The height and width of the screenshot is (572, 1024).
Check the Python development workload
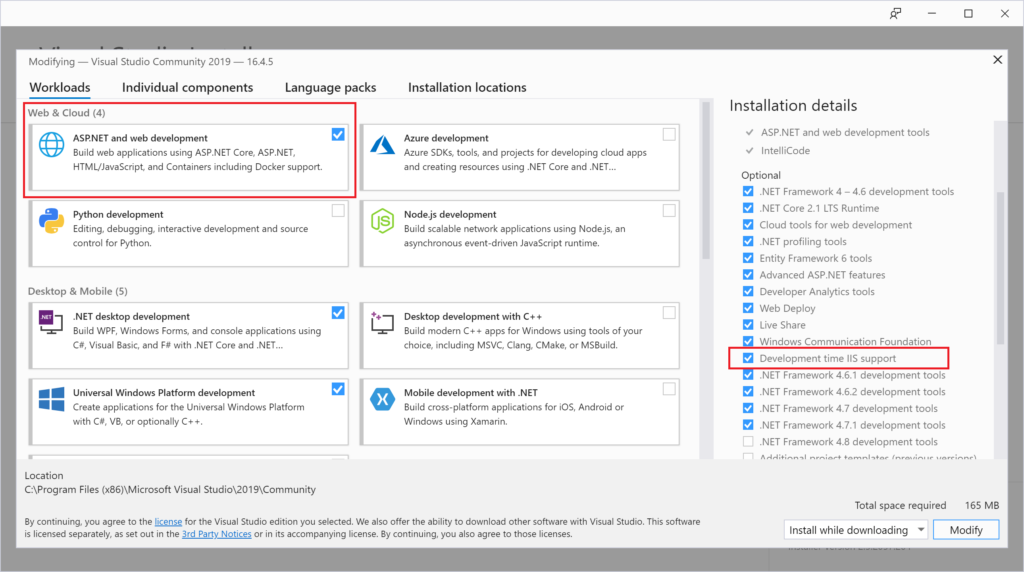coord(338,210)
